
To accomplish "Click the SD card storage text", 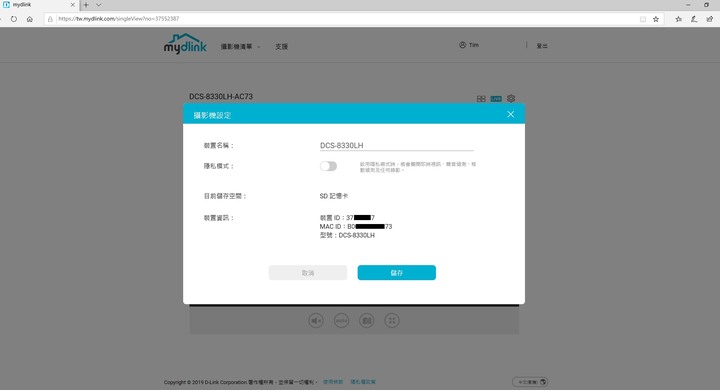I will pyautogui.click(x=334, y=196).
